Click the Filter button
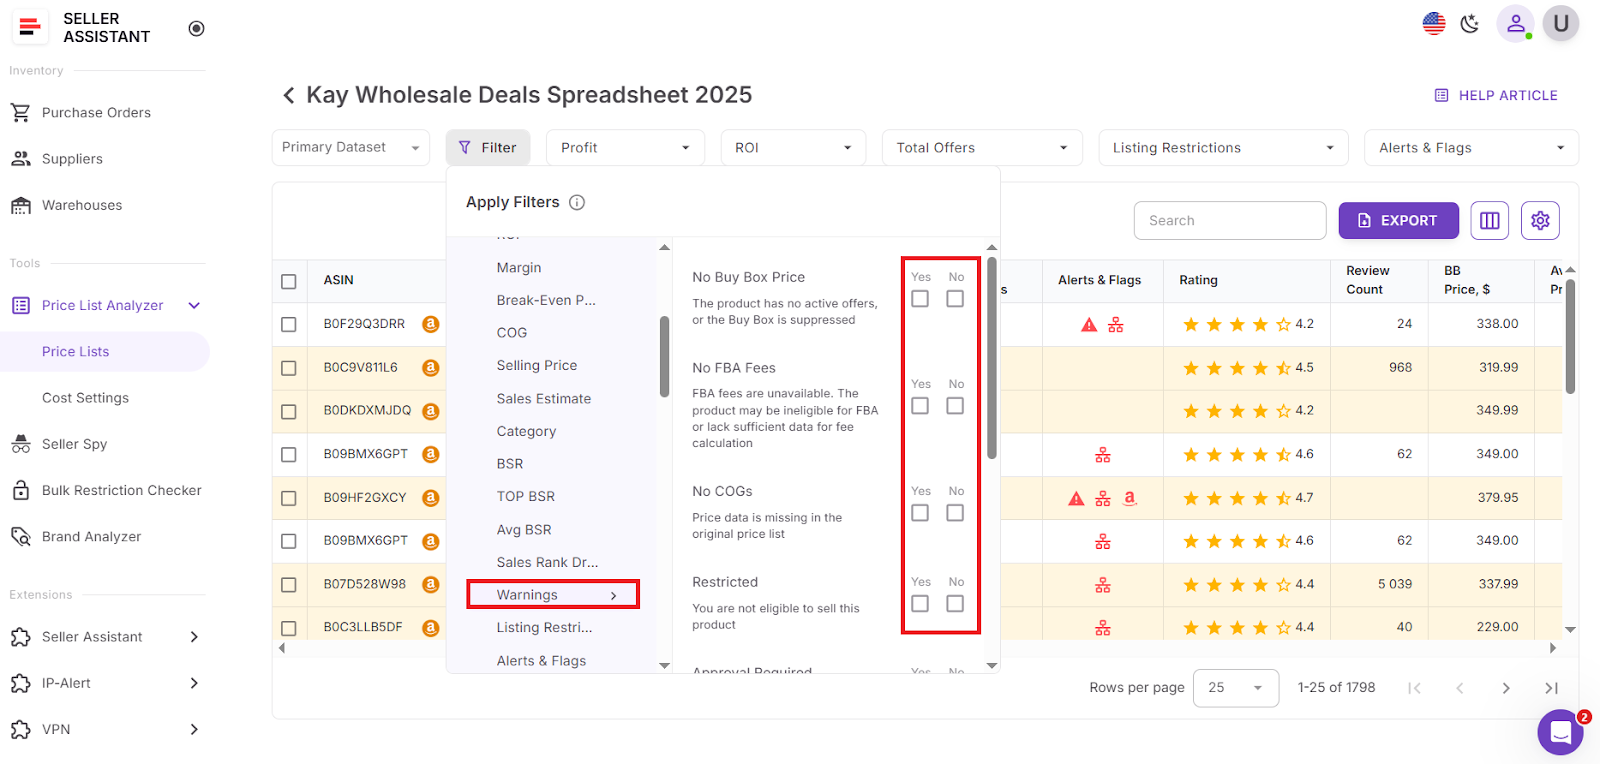Viewport: 1600px width, 764px height. pos(488,147)
